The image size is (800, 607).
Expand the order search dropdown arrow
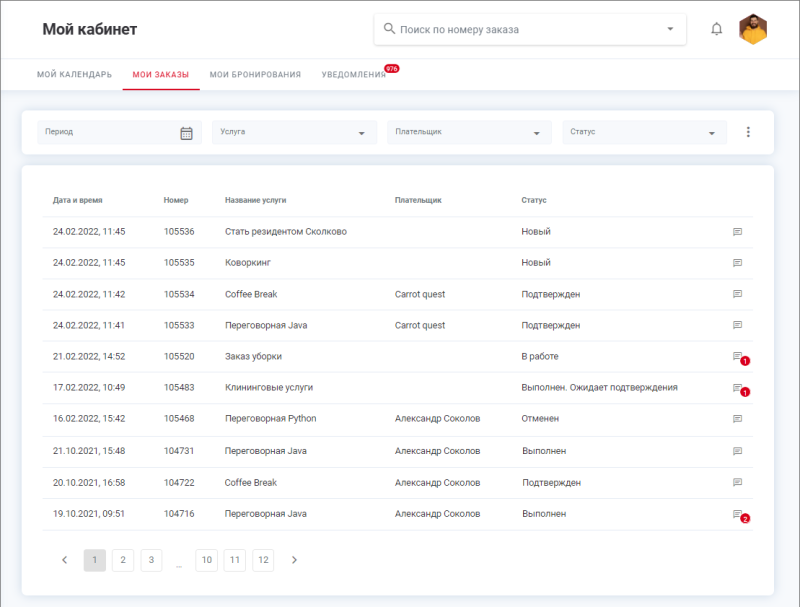pos(670,29)
